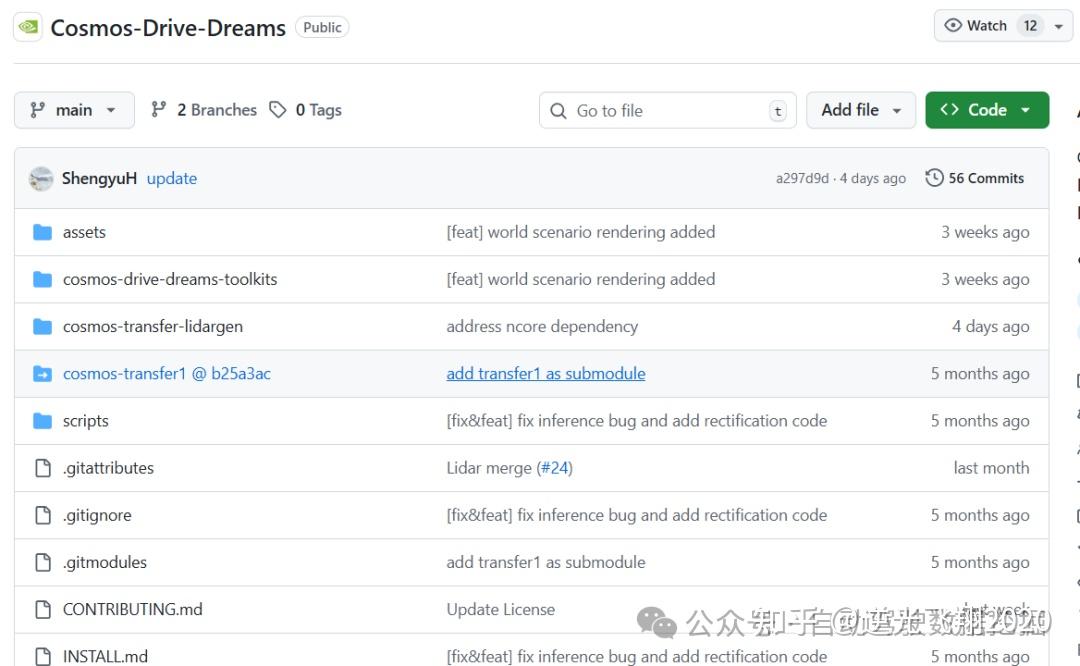
Task: Open commit history via the 56 Commits clock icon
Action: pos(934,177)
